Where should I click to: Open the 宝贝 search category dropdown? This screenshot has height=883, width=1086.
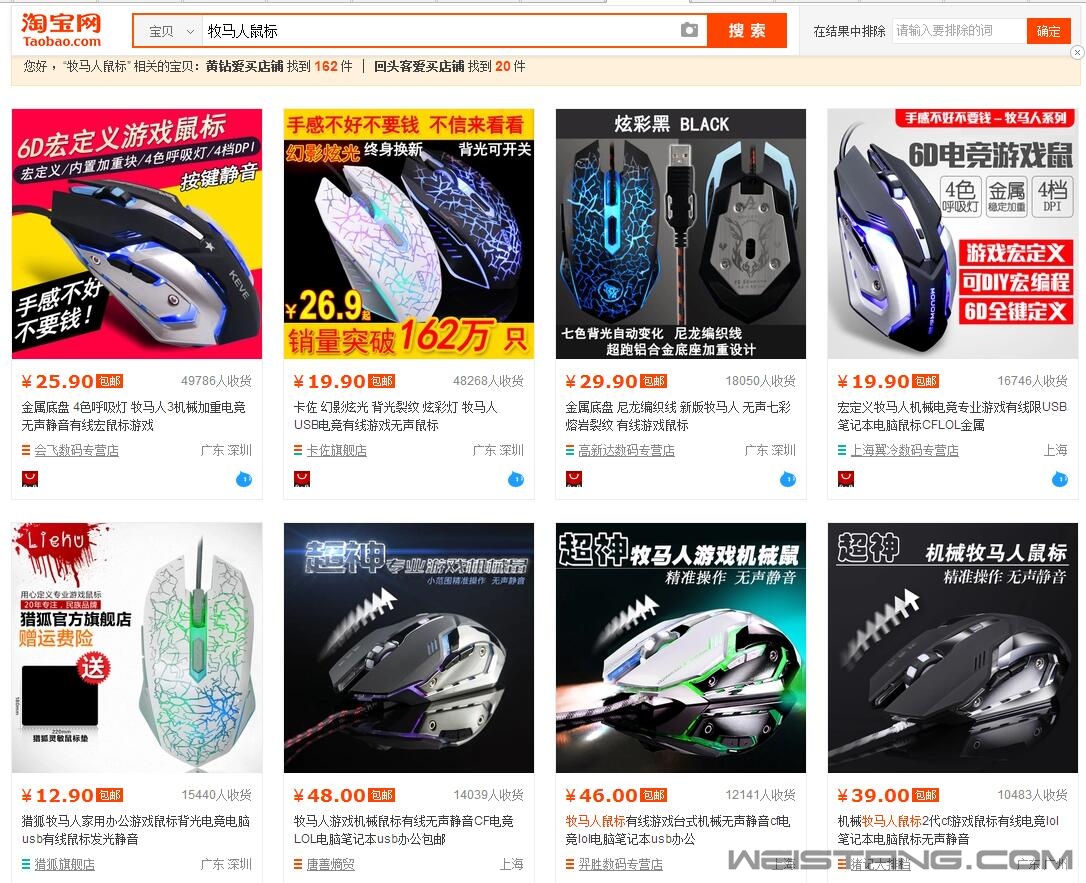coord(171,31)
